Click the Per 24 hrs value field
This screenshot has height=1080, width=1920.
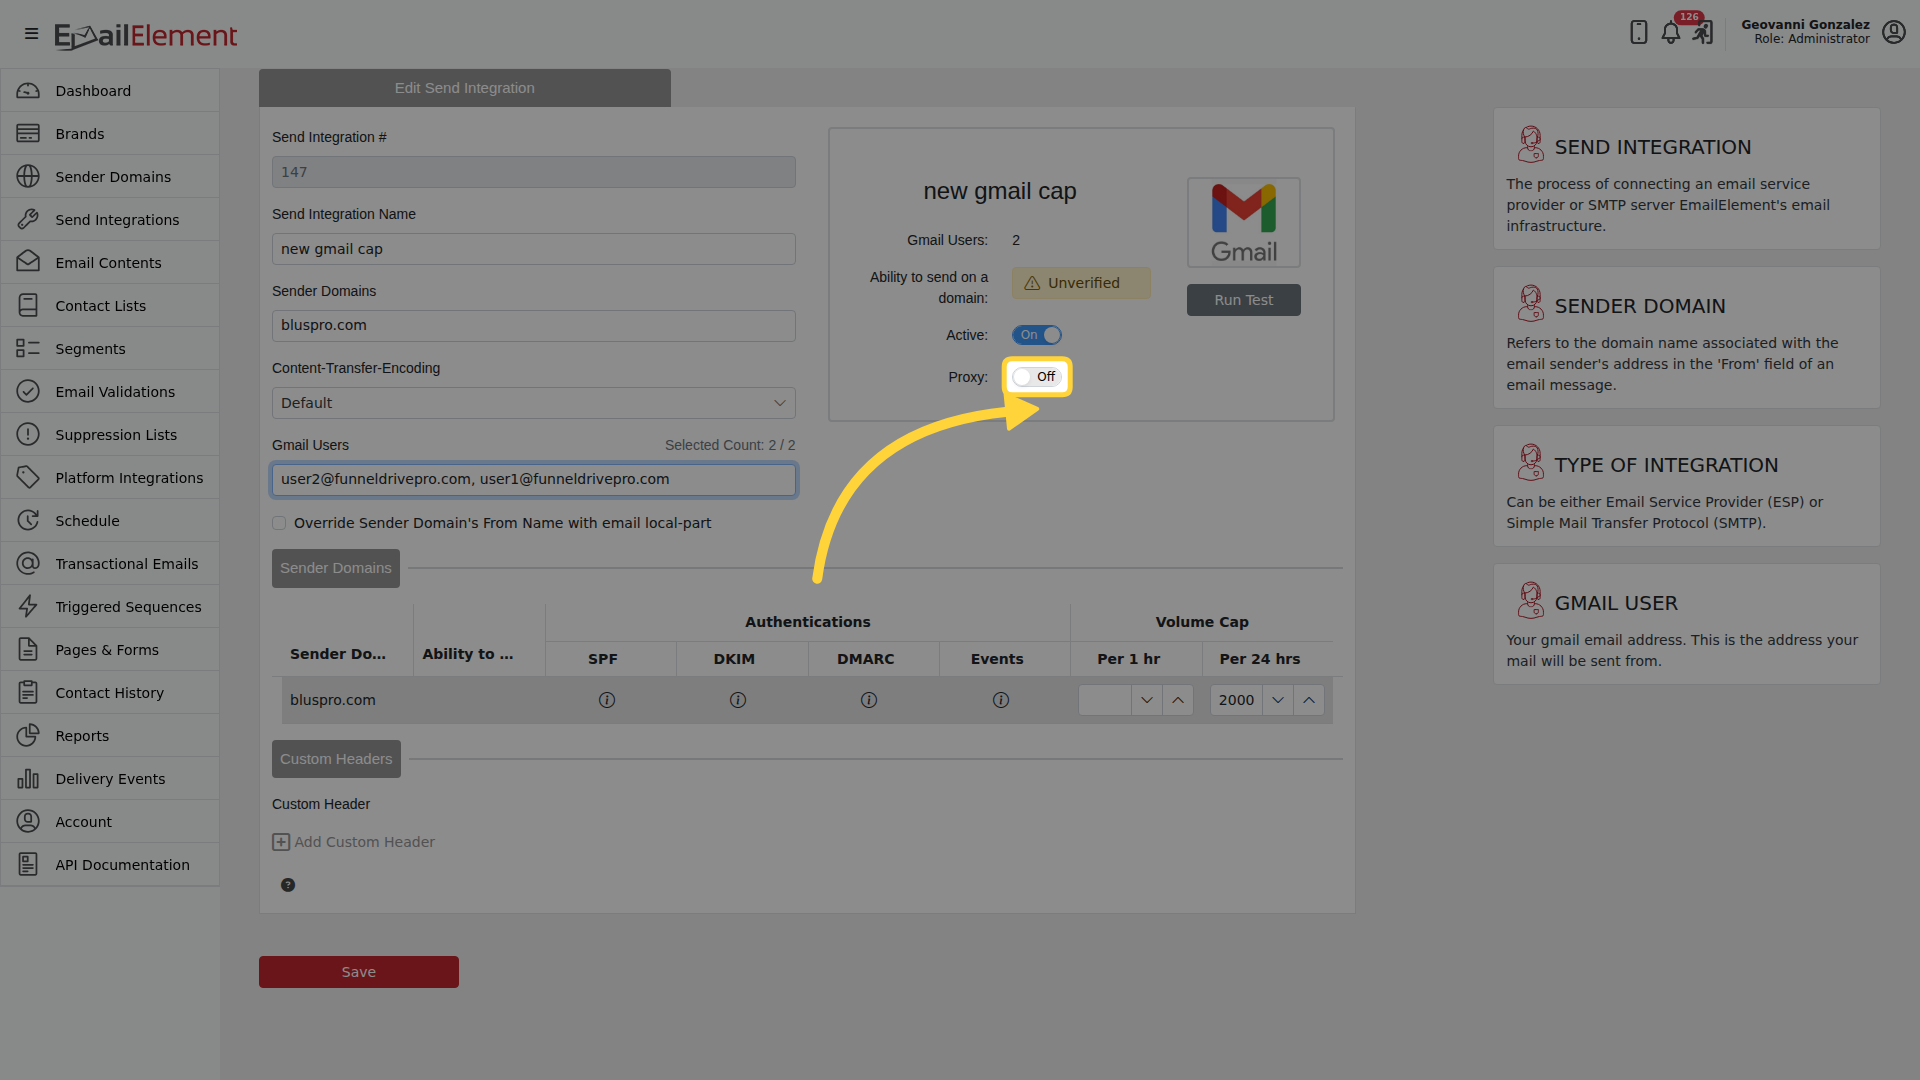click(1236, 700)
